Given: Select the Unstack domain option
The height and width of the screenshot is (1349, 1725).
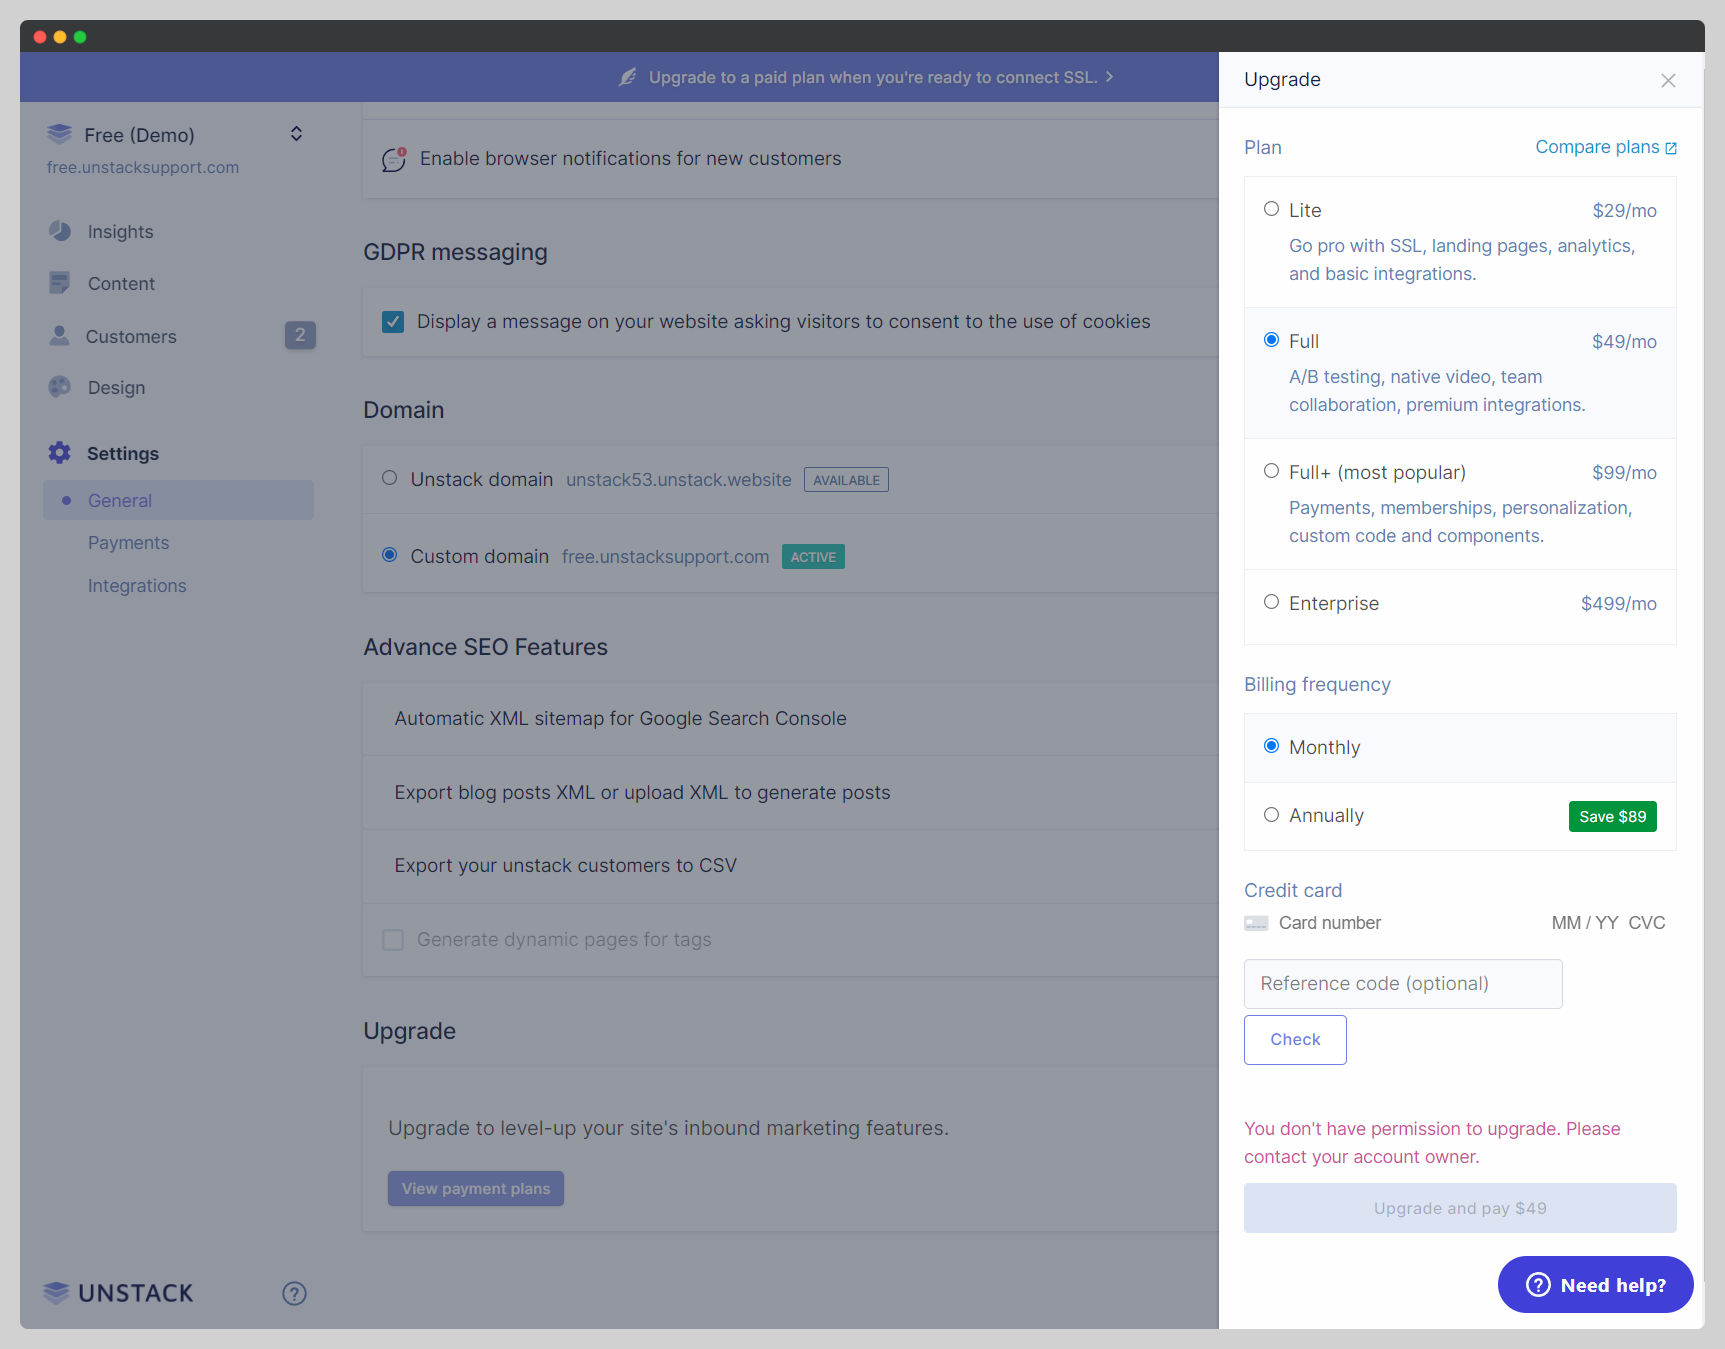Looking at the screenshot, I should coord(389,478).
